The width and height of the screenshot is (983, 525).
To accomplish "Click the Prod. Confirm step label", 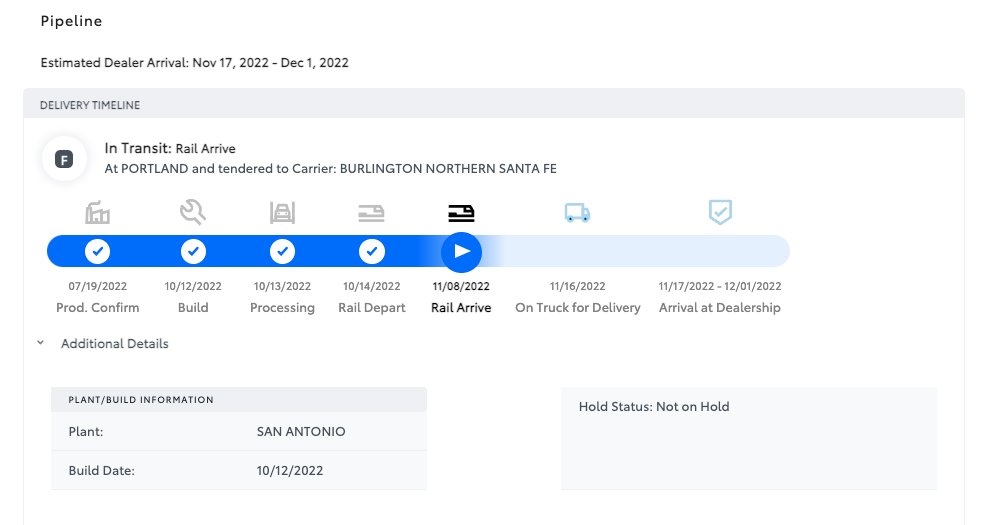I will click(x=98, y=307).
